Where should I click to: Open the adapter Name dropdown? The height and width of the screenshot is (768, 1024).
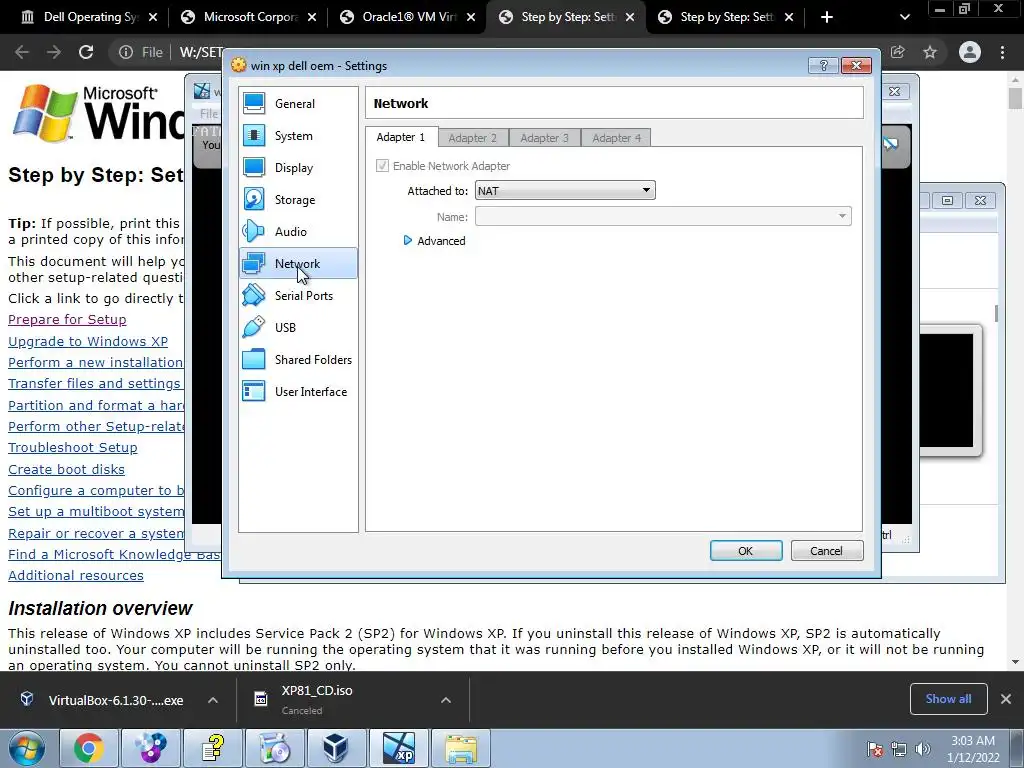[663, 216]
